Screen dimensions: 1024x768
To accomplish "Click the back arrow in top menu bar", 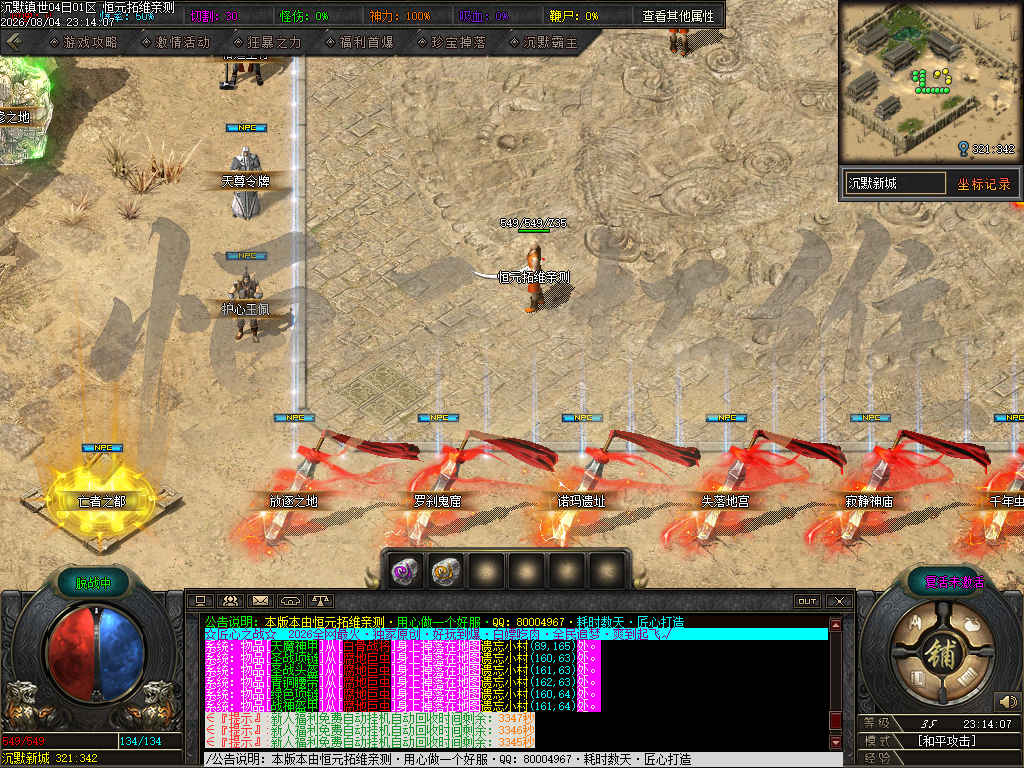I will (14, 42).
